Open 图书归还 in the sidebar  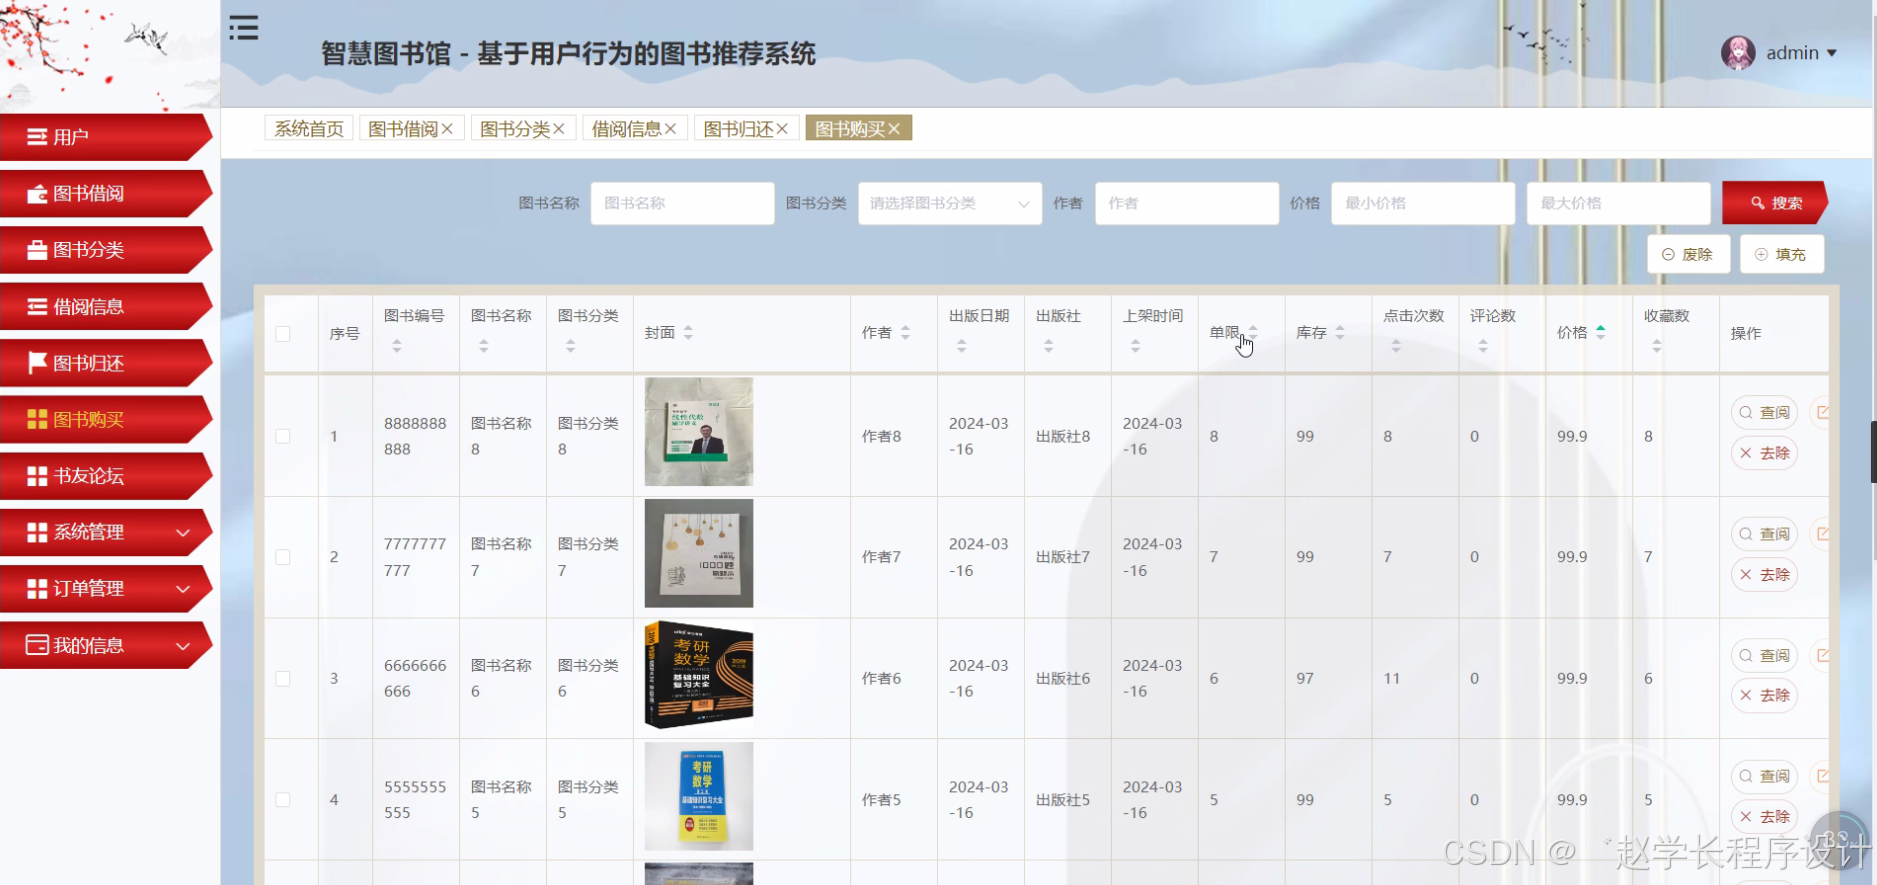[x=106, y=363]
